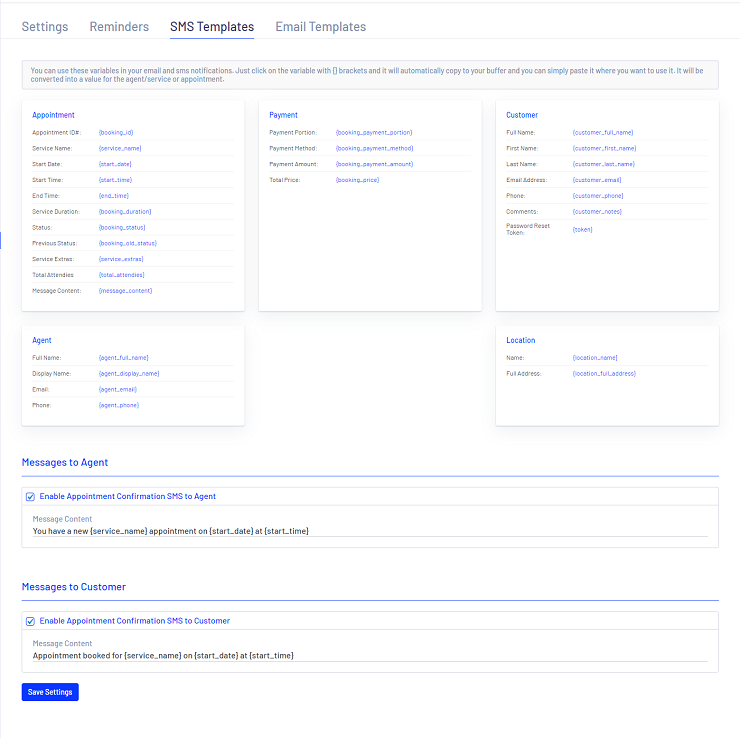Copy the {service_name} variable
Image resolution: width=740 pixels, height=738 pixels.
pos(119,148)
